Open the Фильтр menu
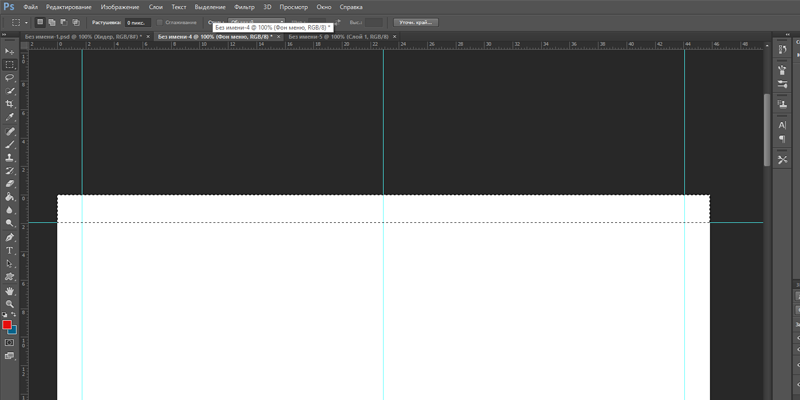Viewport: 800px width, 400px height. pos(244,6)
